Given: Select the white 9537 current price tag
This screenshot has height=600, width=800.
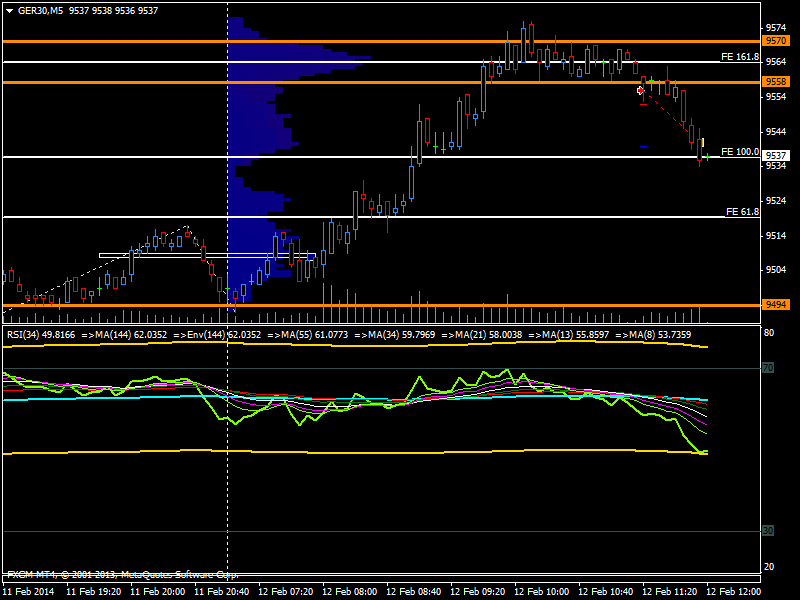Looking at the screenshot, I should coord(777,155).
